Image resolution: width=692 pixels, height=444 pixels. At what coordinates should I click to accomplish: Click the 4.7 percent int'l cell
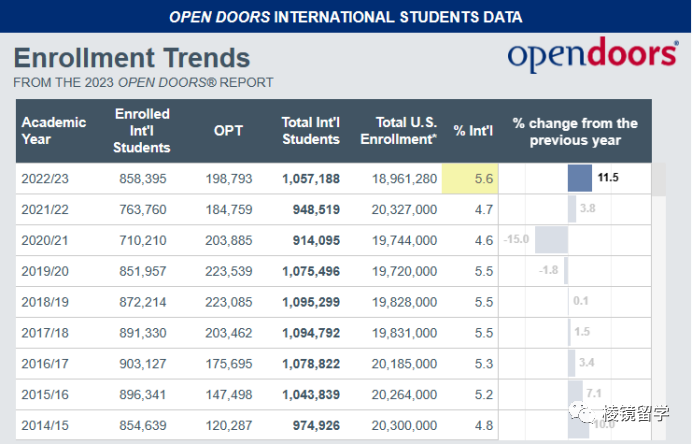(484, 210)
